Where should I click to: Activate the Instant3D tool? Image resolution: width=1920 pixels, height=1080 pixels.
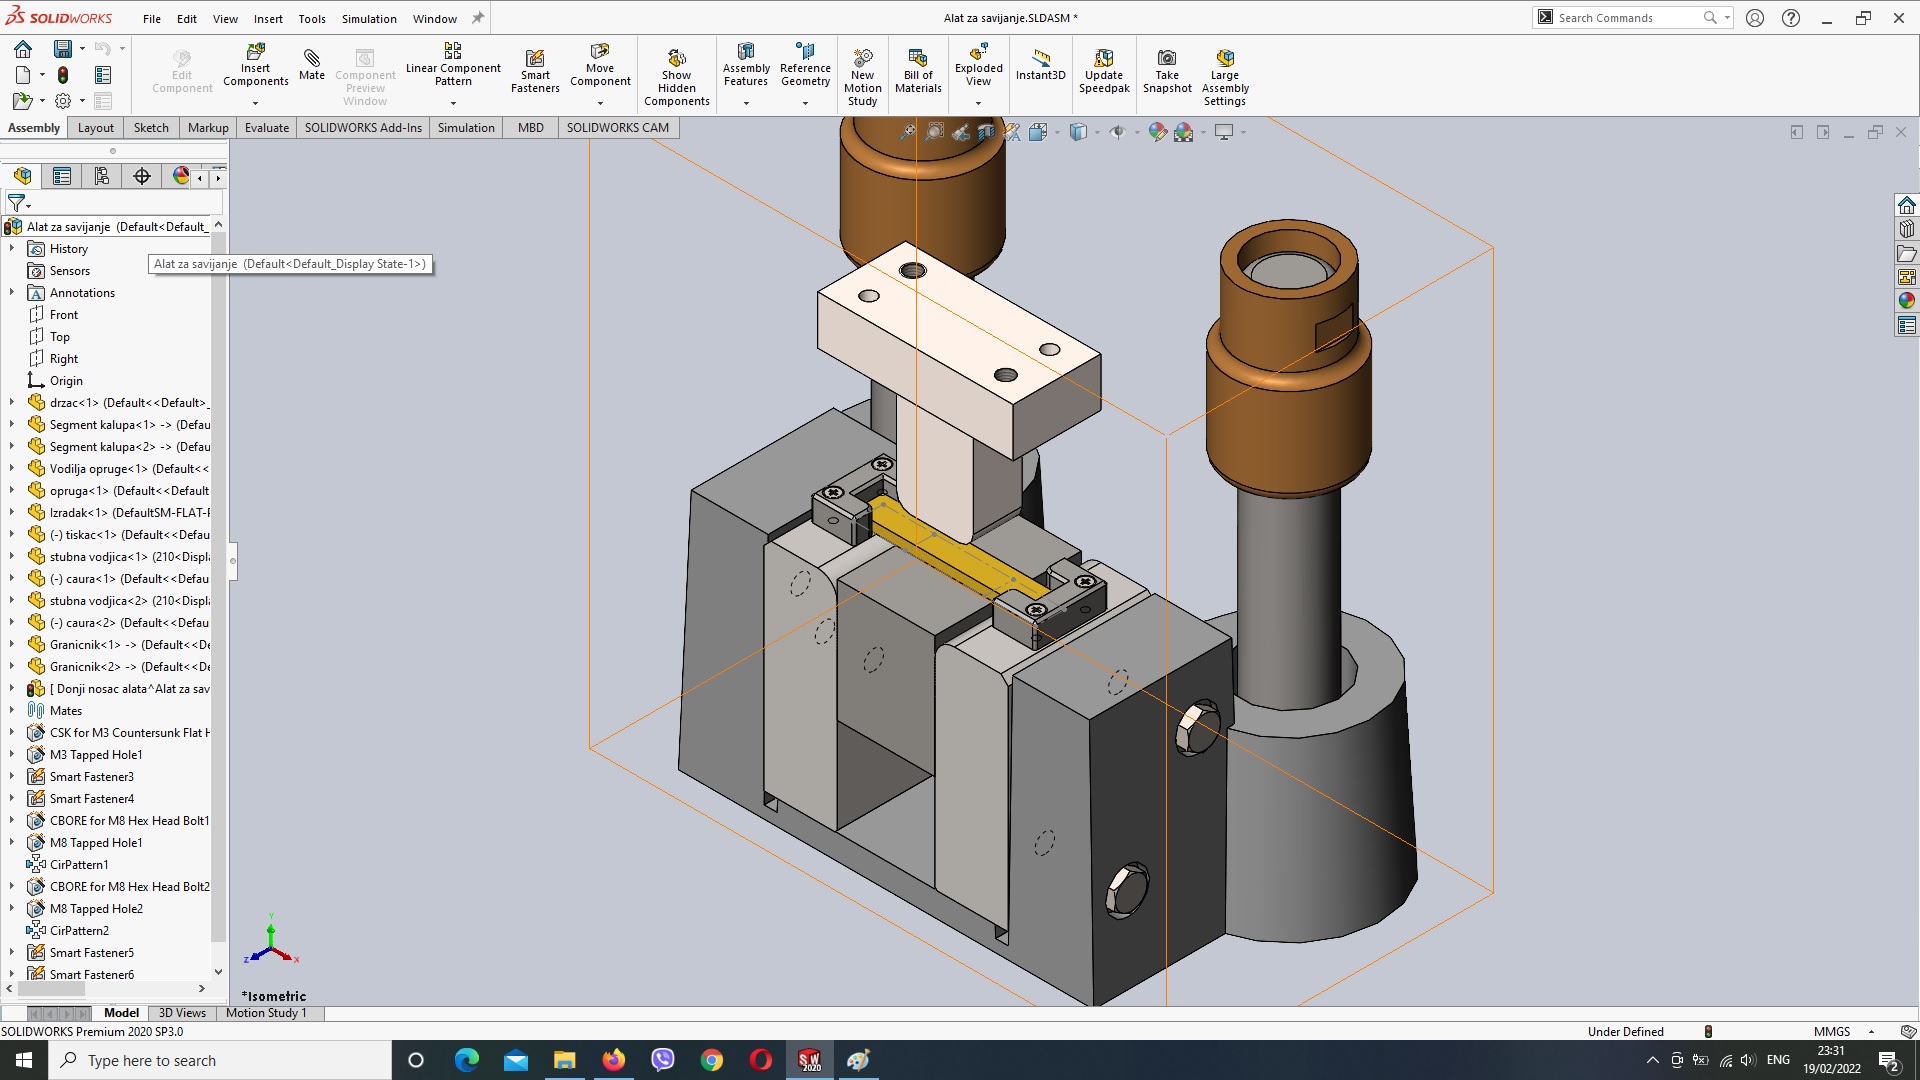(1040, 65)
